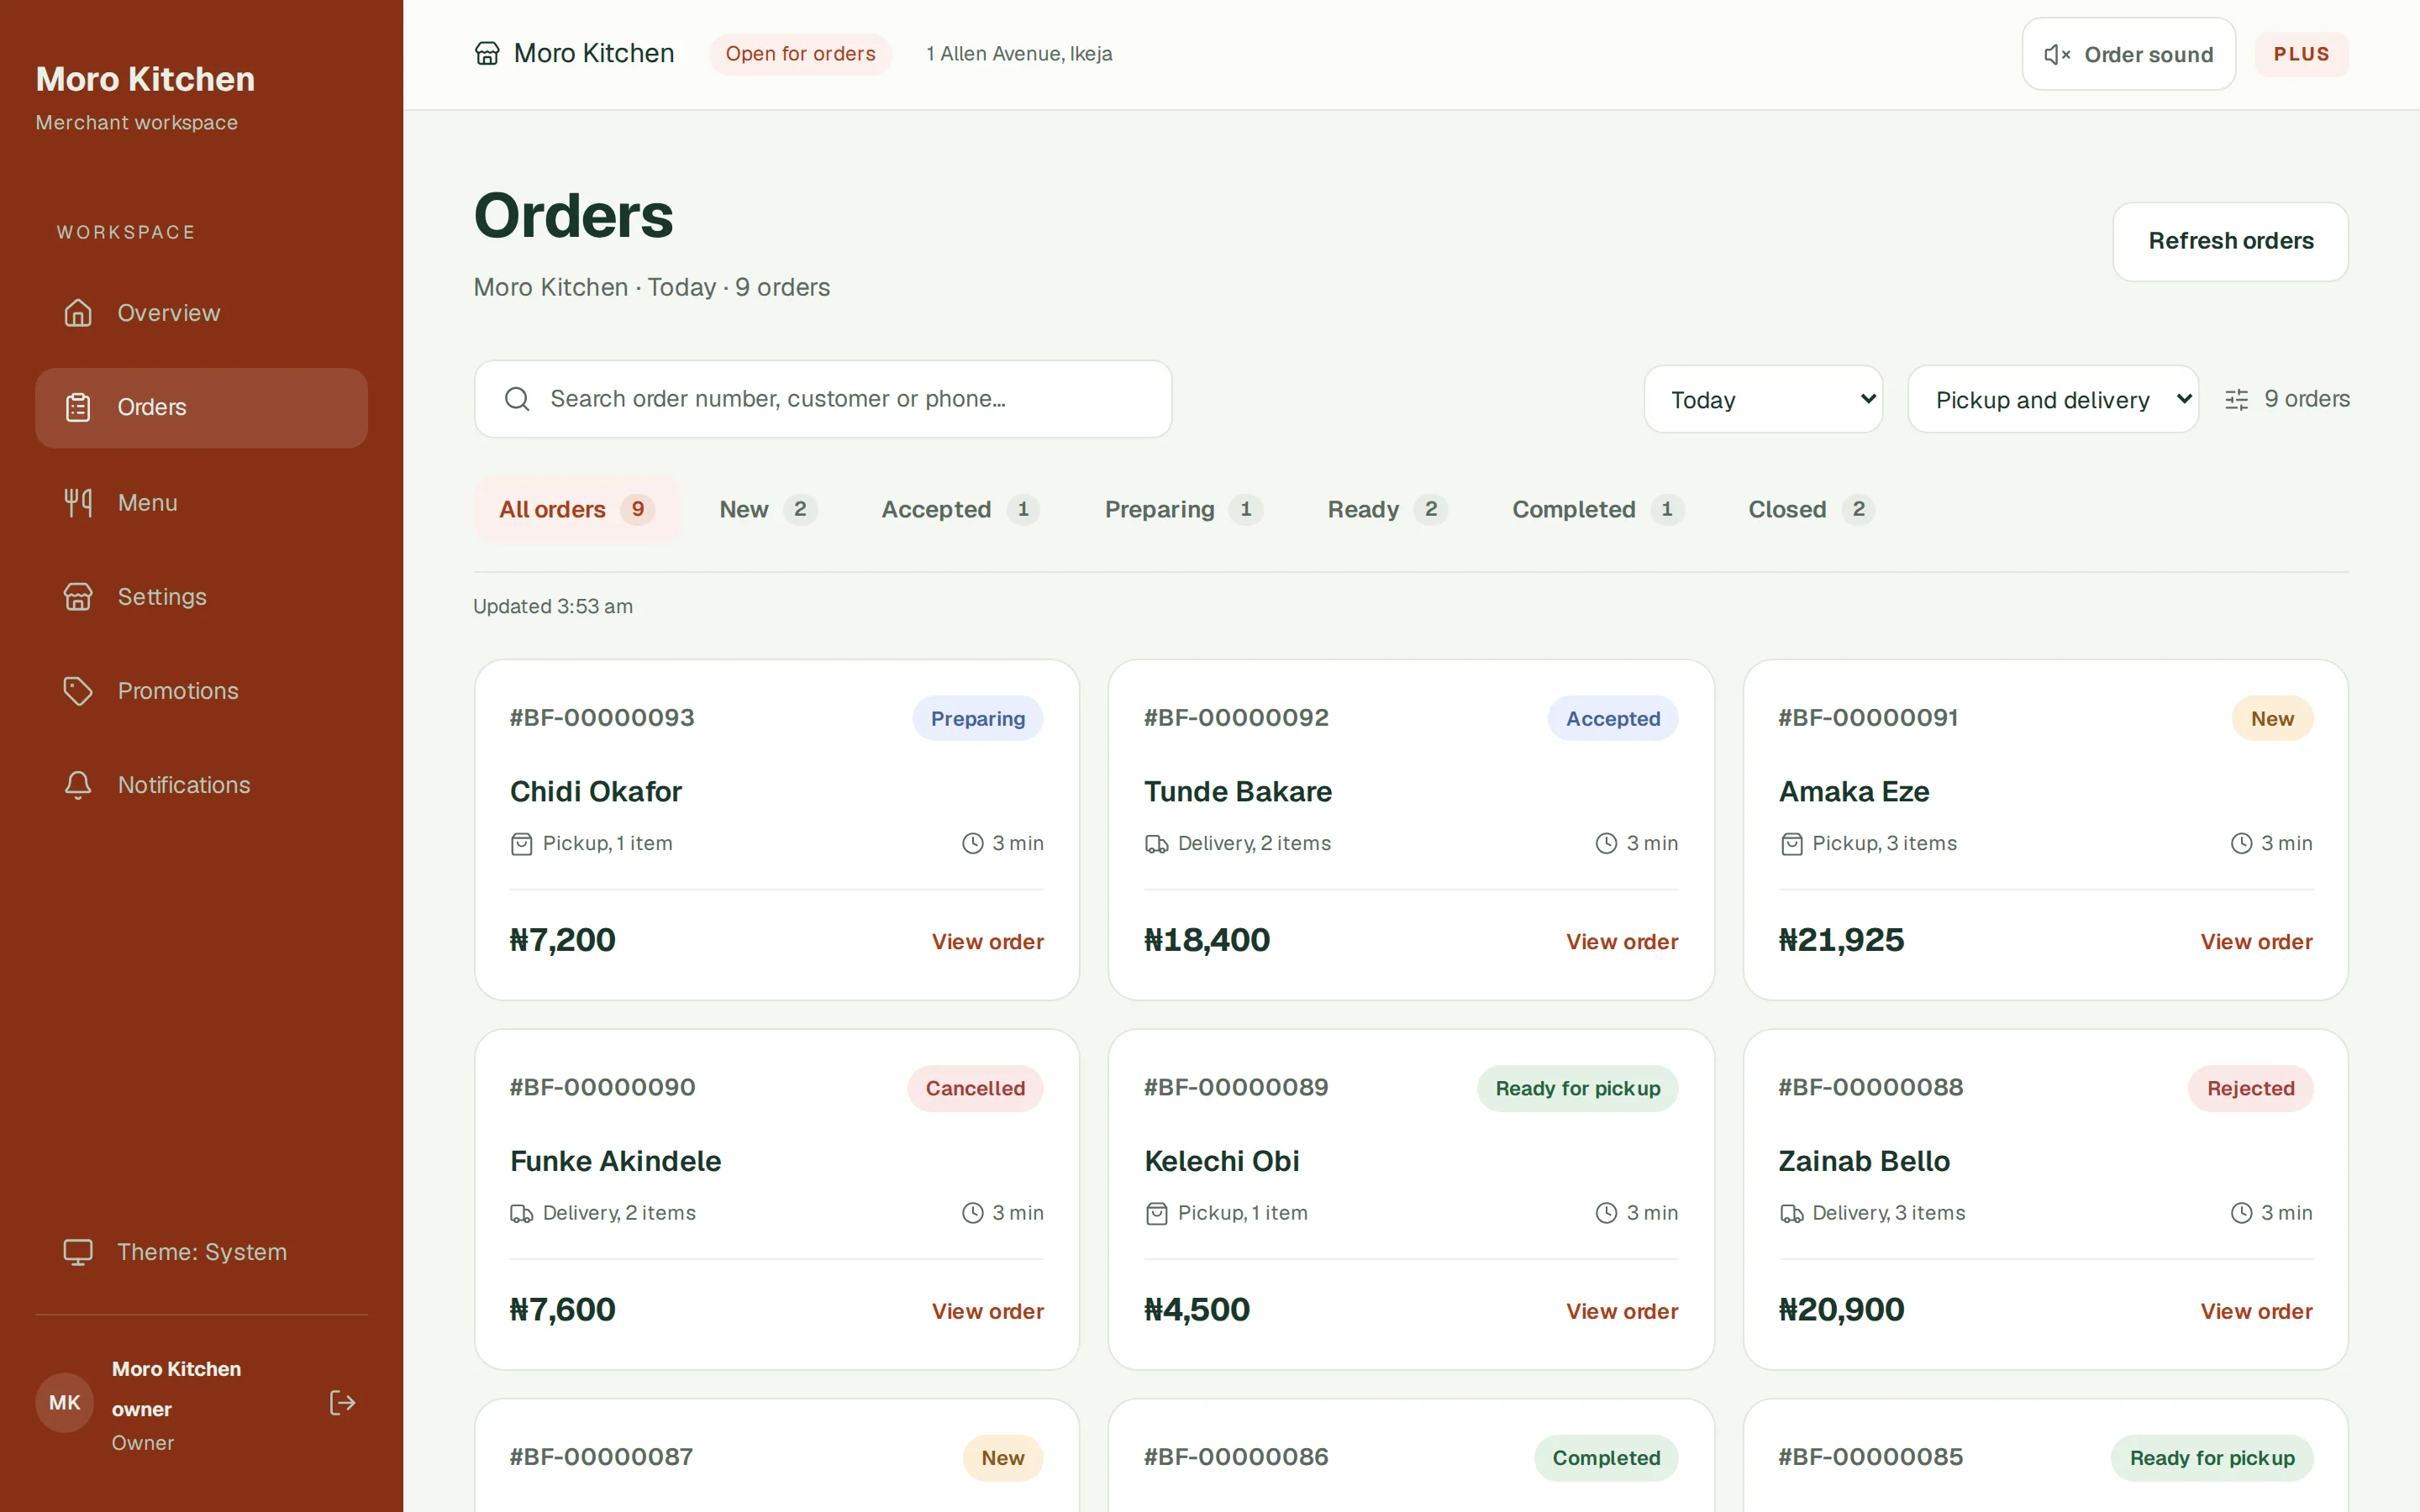Click the clock icon on Zainab Bello card

tap(2241, 1213)
